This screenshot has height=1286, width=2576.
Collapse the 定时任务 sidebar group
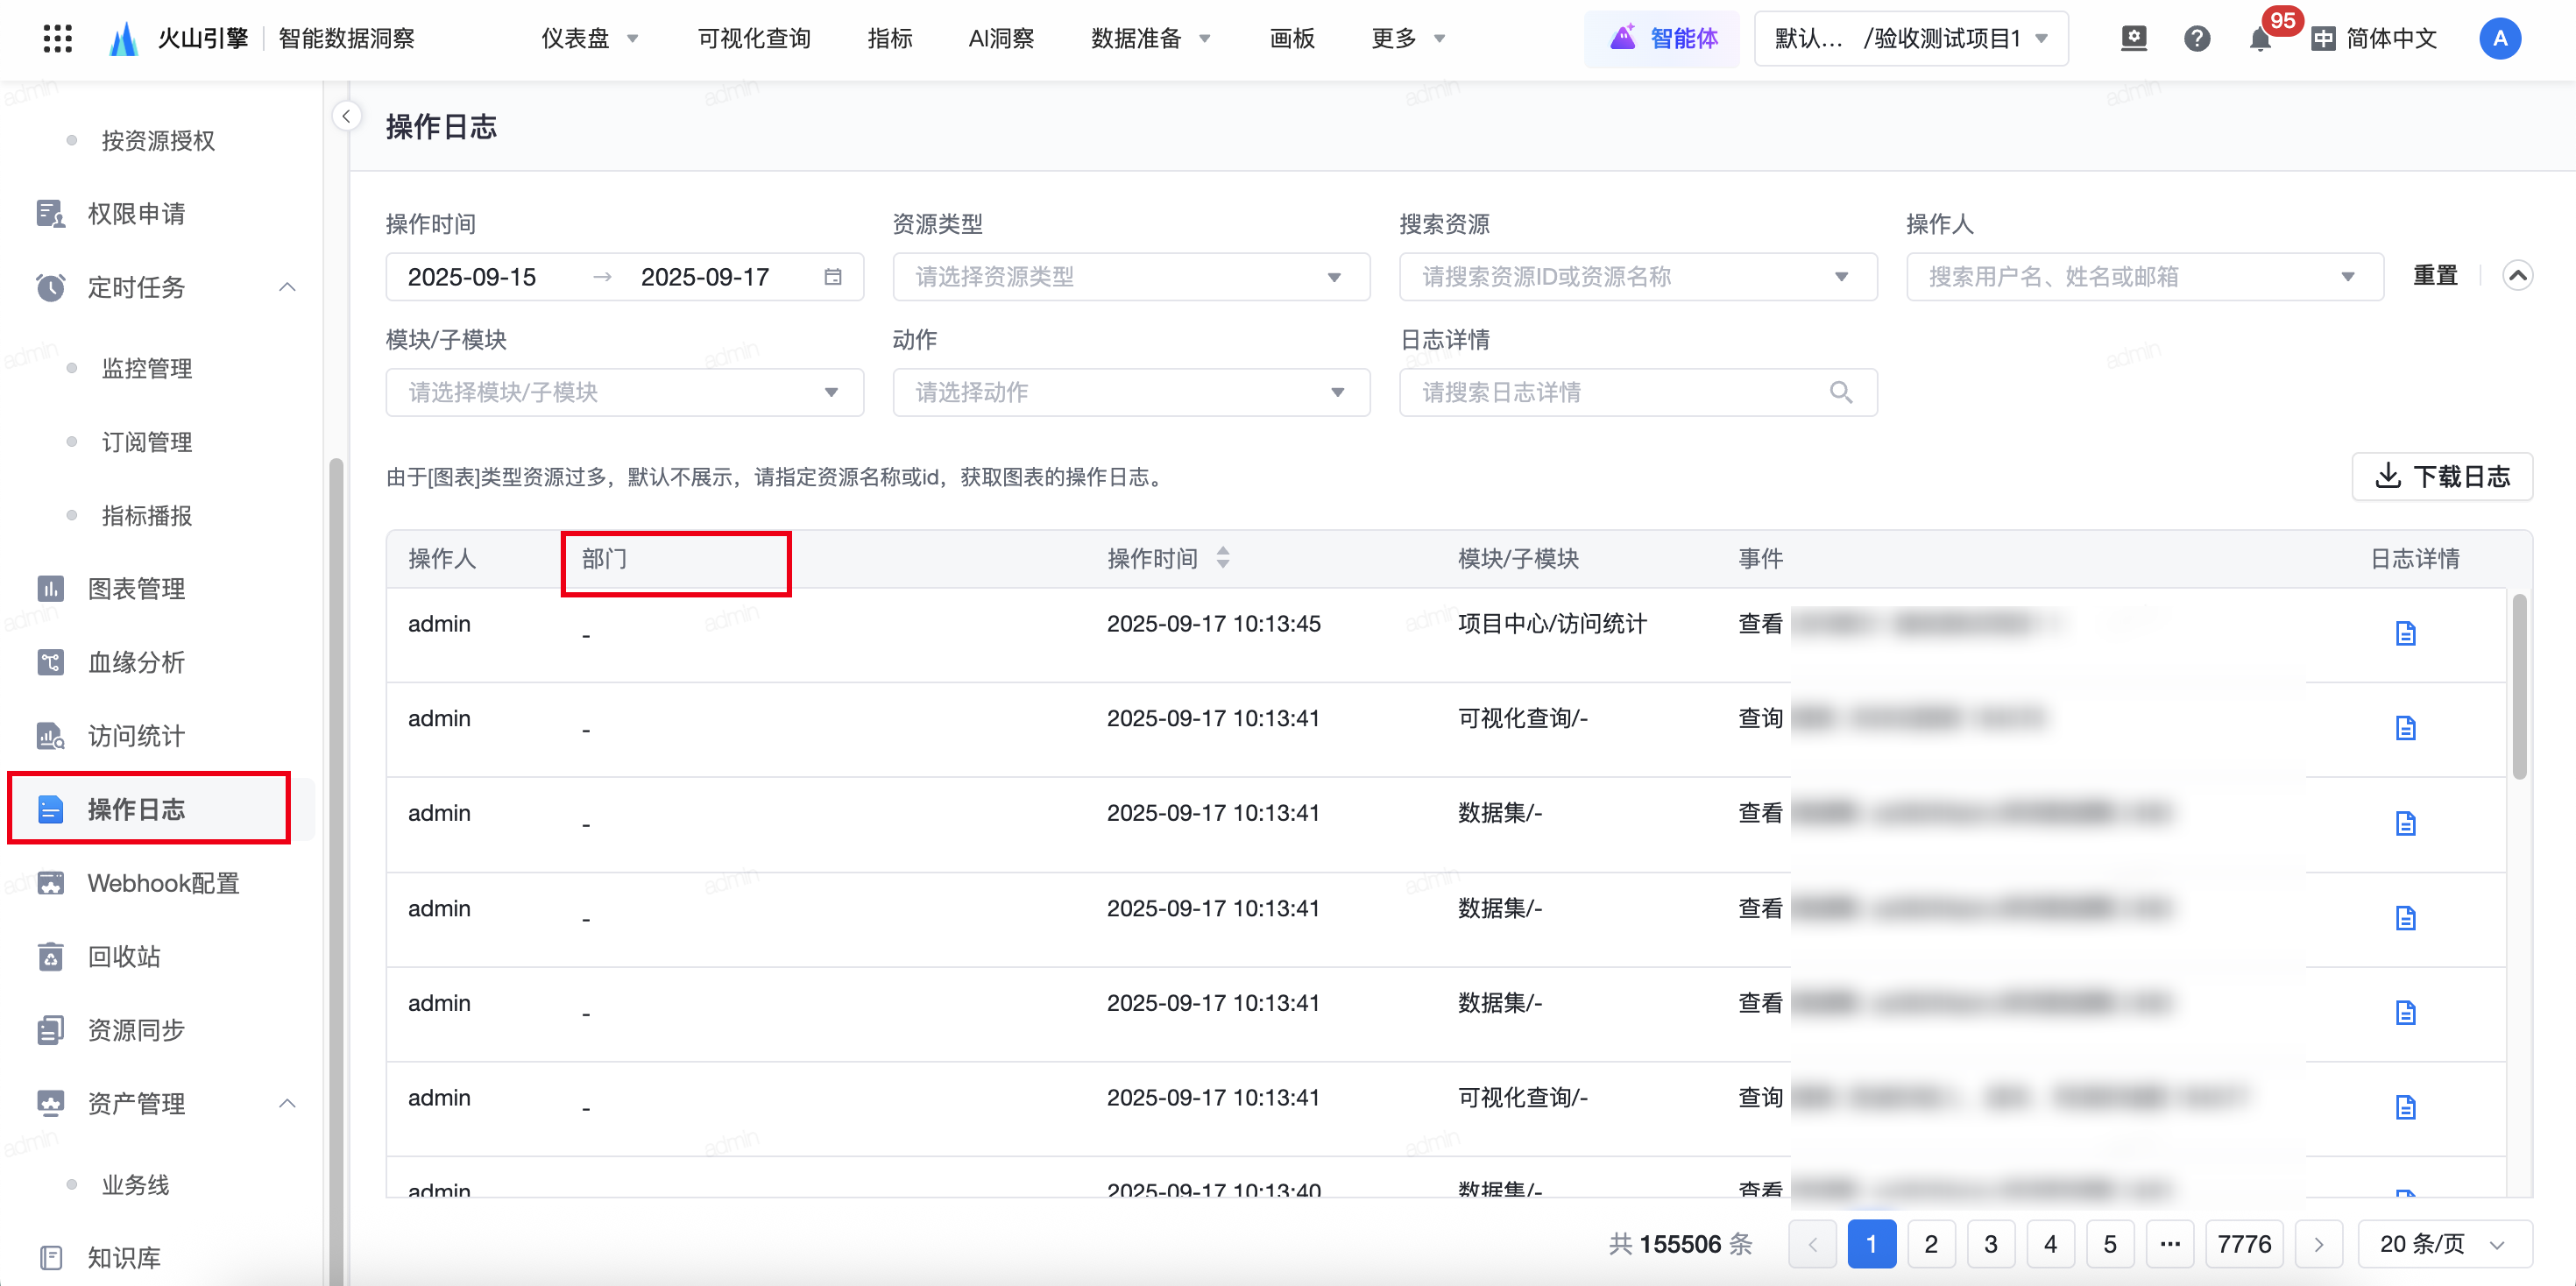point(287,287)
